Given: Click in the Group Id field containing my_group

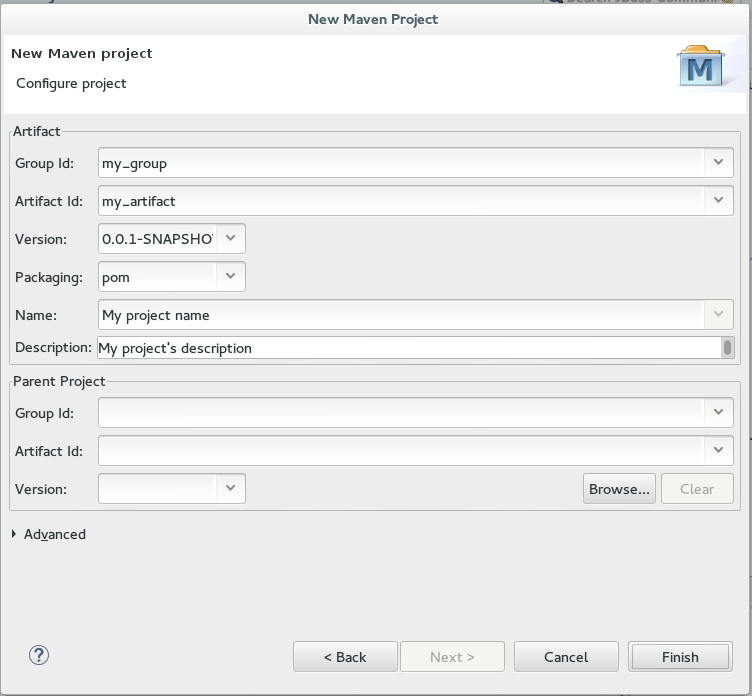Looking at the screenshot, I should click(401, 163).
